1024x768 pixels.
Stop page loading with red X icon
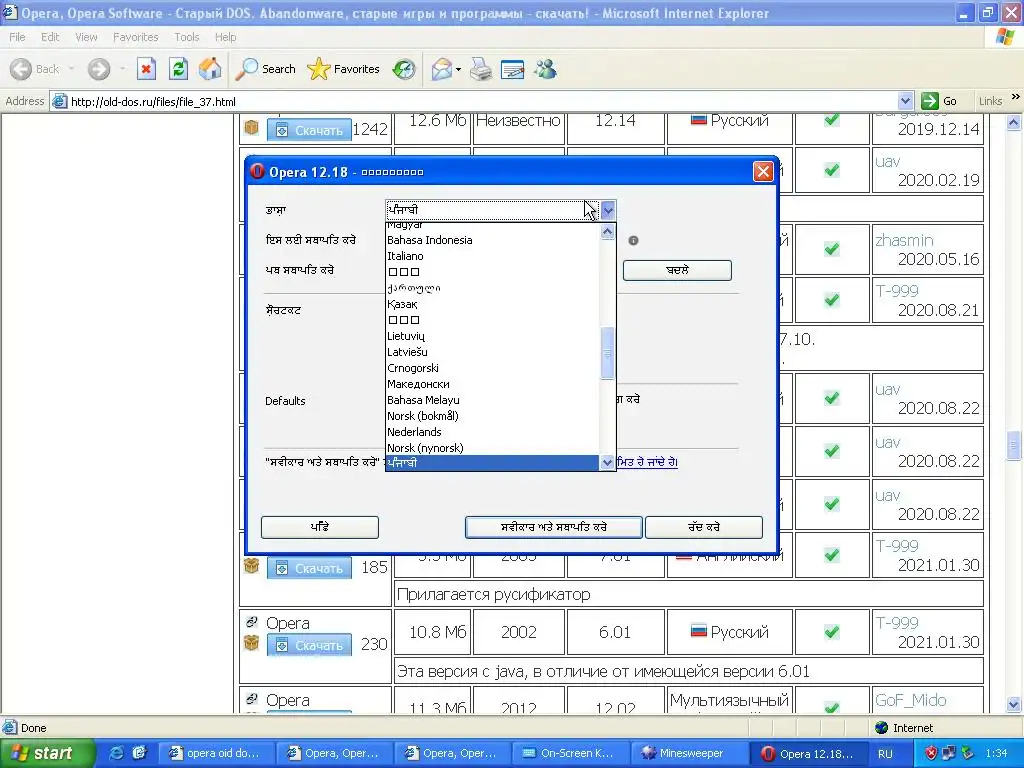point(146,69)
